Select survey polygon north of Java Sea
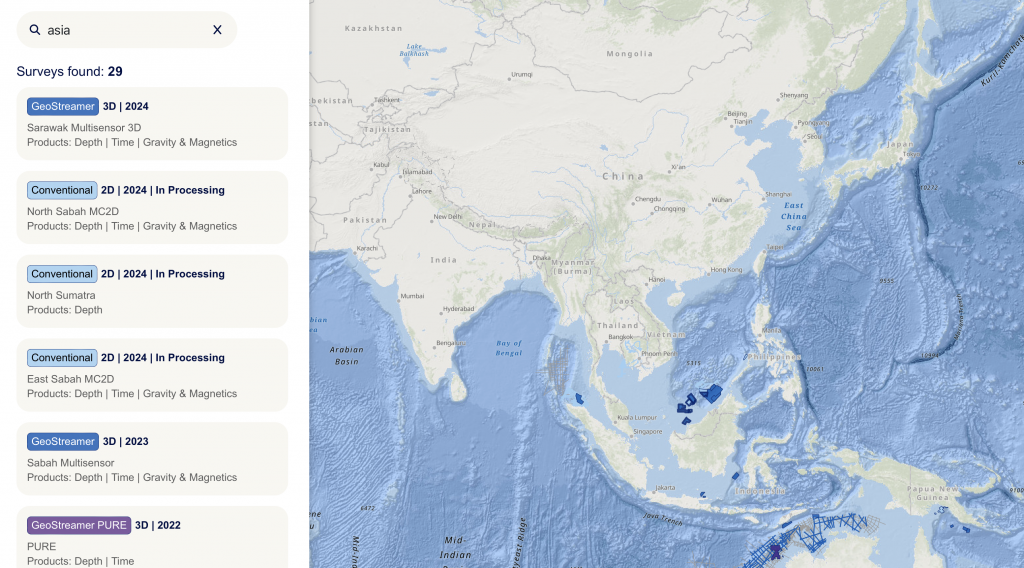 point(736,476)
